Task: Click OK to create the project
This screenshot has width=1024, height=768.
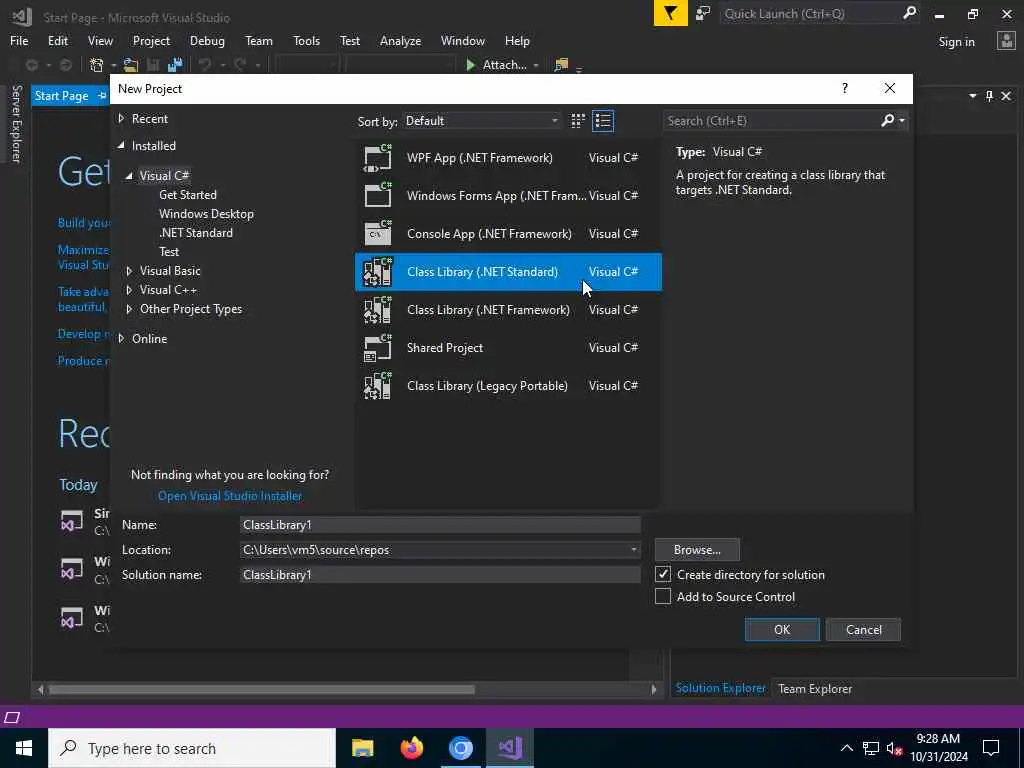Action: tap(782, 630)
